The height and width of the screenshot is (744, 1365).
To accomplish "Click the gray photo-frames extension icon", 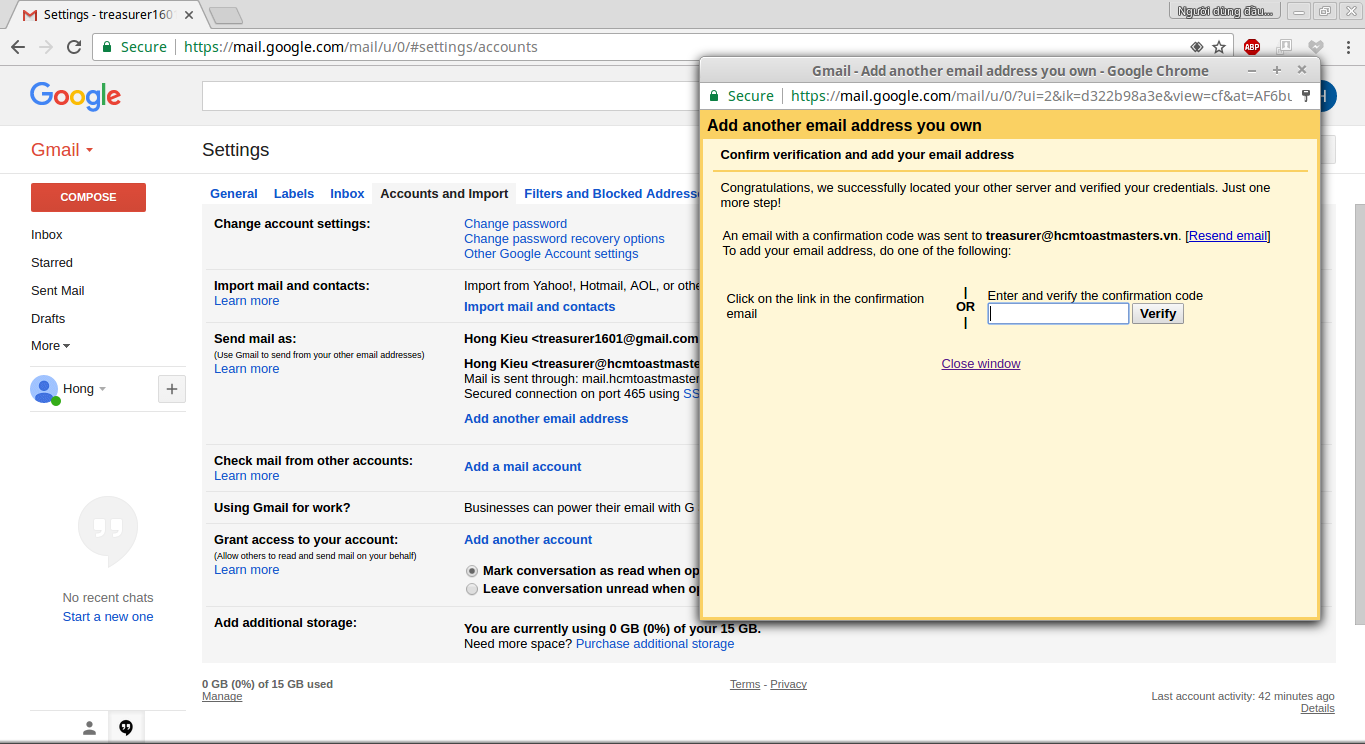I will click(x=1285, y=47).
